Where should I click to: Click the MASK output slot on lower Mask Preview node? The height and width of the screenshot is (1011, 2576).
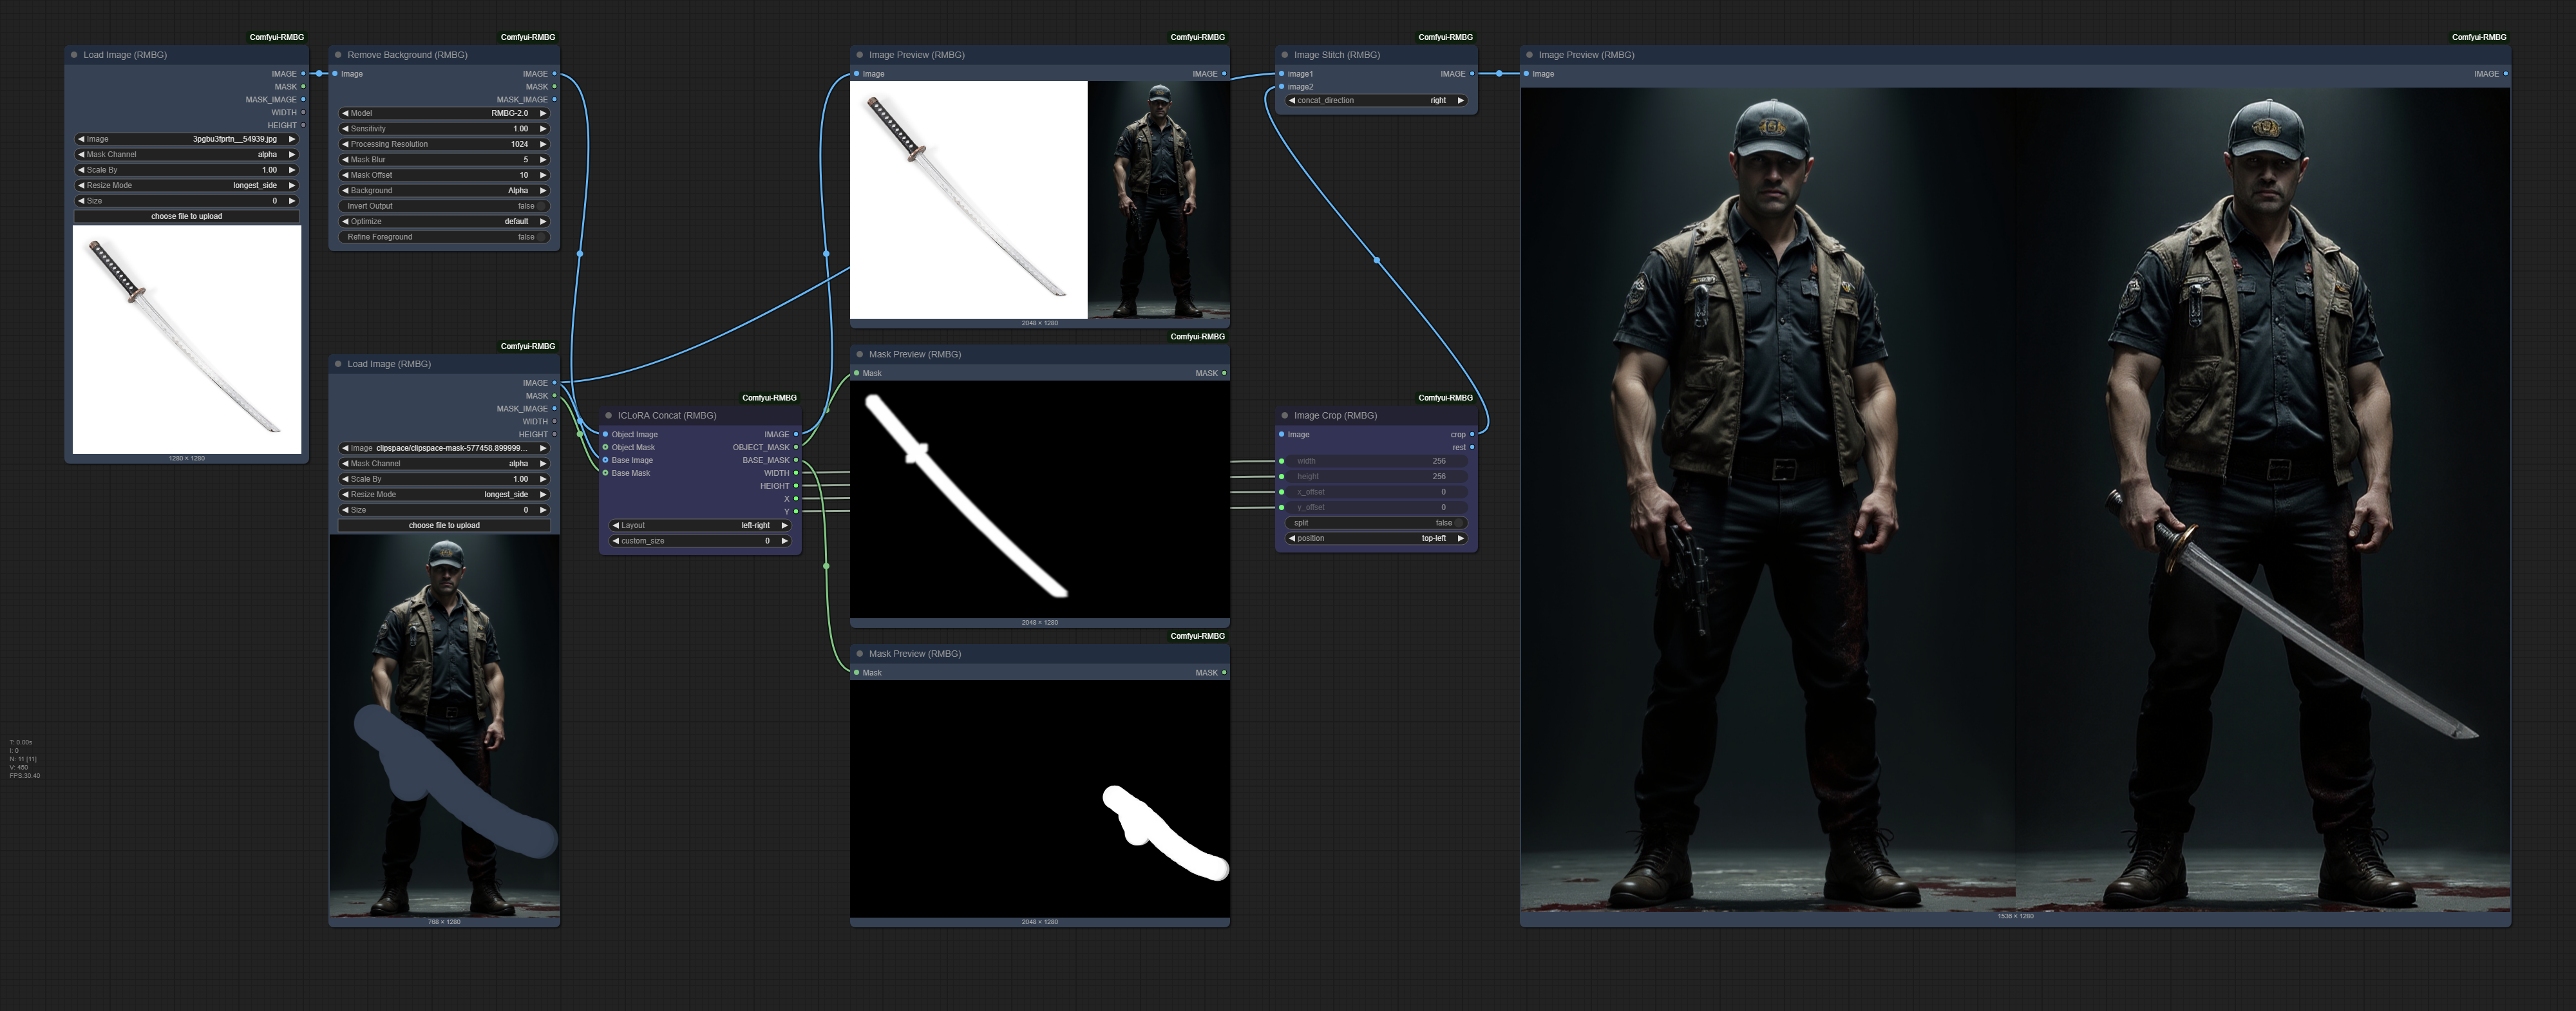[1224, 672]
